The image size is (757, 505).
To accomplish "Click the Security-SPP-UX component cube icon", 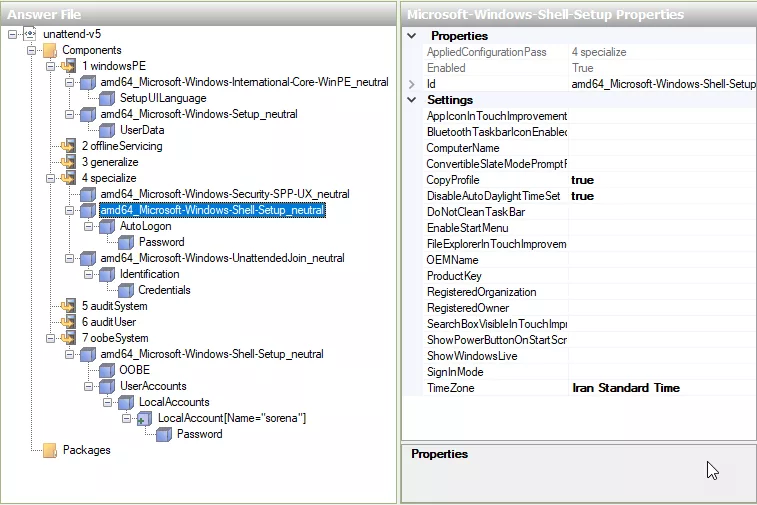I will [x=88, y=194].
